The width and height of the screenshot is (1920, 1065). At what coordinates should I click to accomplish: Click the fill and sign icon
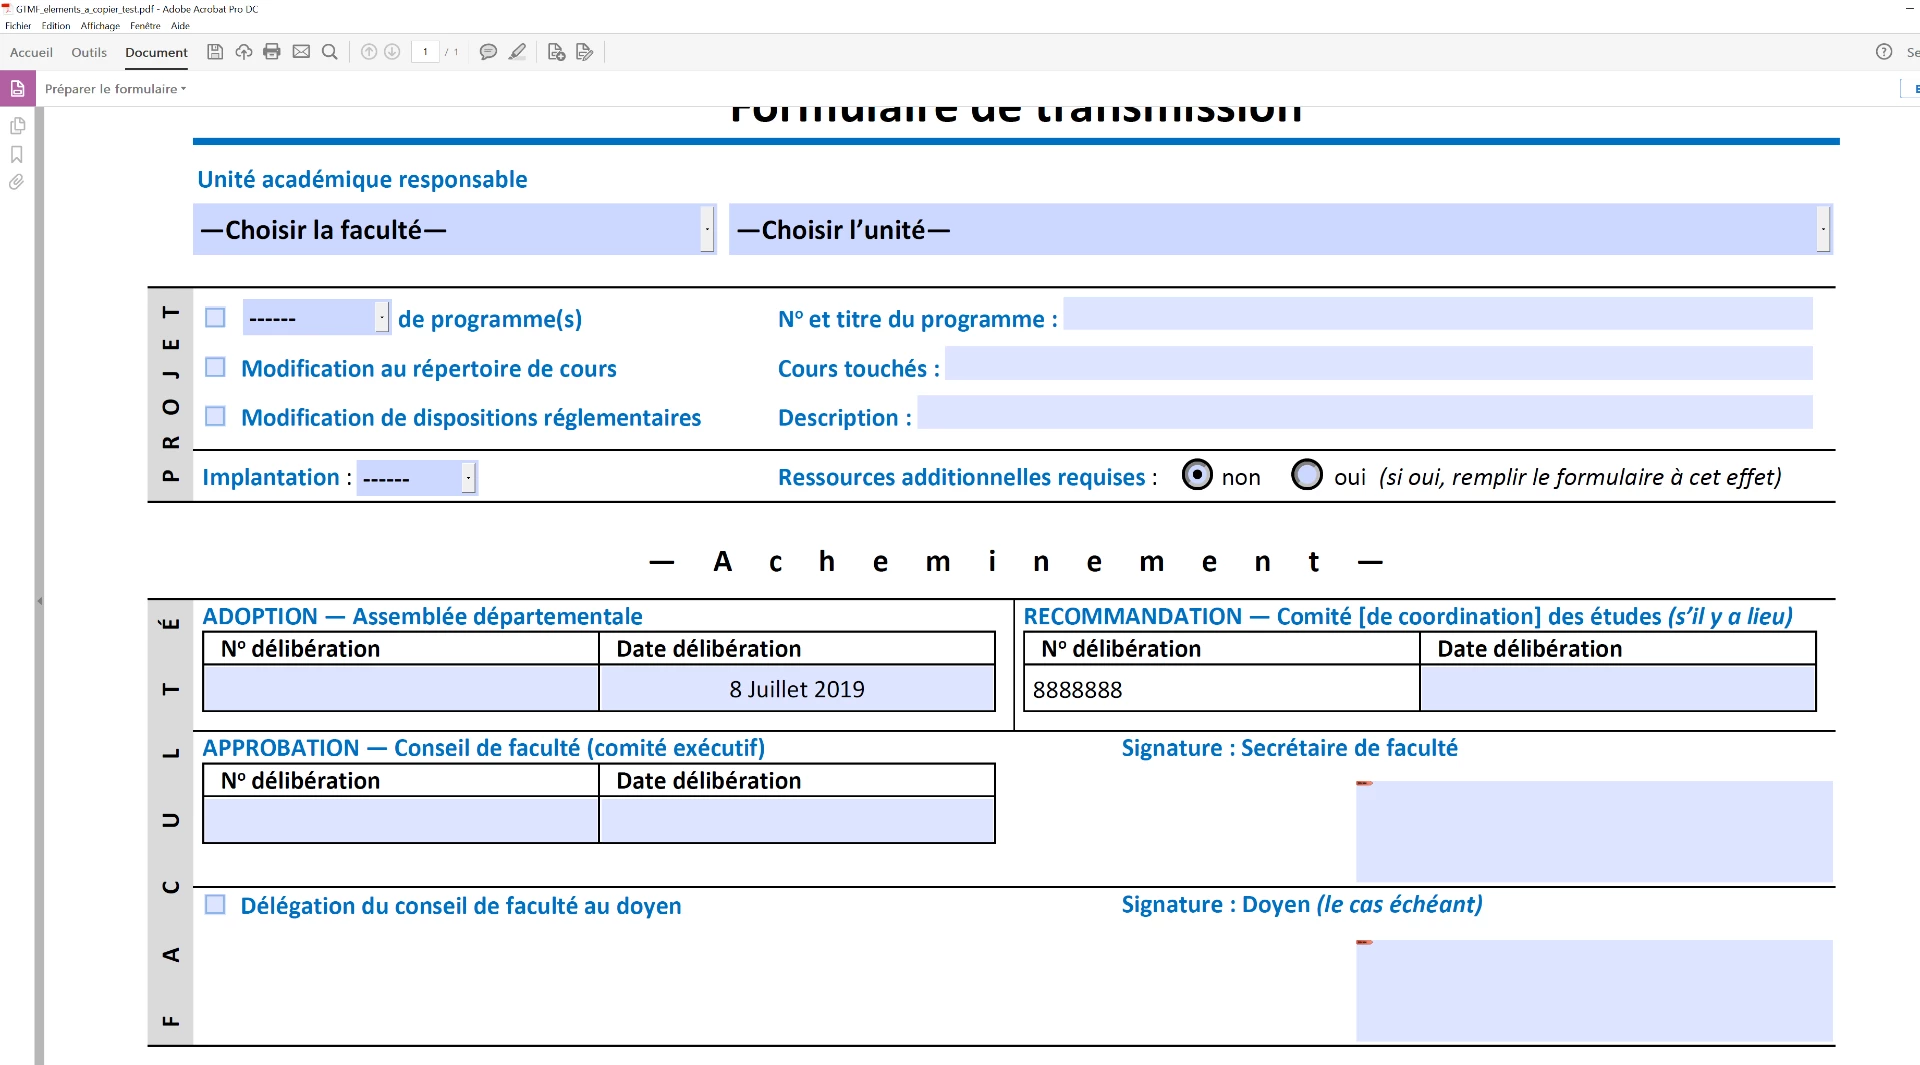click(585, 52)
